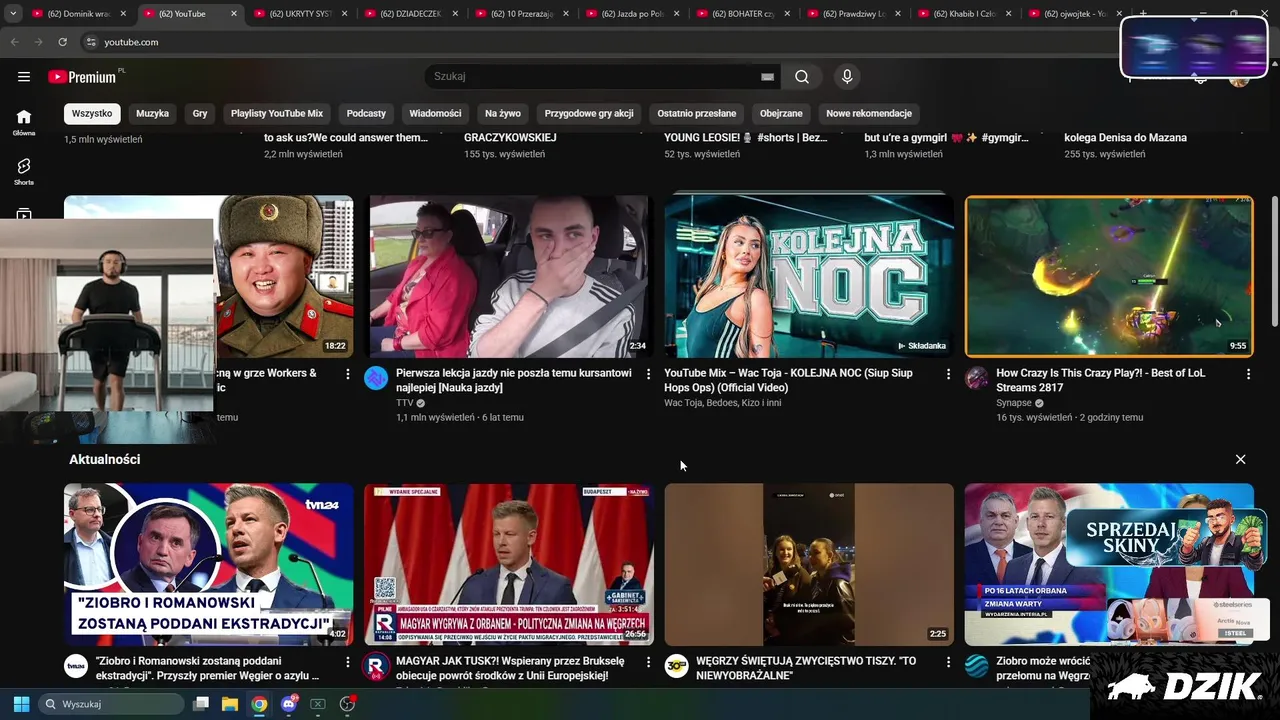Open options menu for the Workers & video
Image resolution: width=1280 pixels, height=720 pixels.
[x=348, y=374]
